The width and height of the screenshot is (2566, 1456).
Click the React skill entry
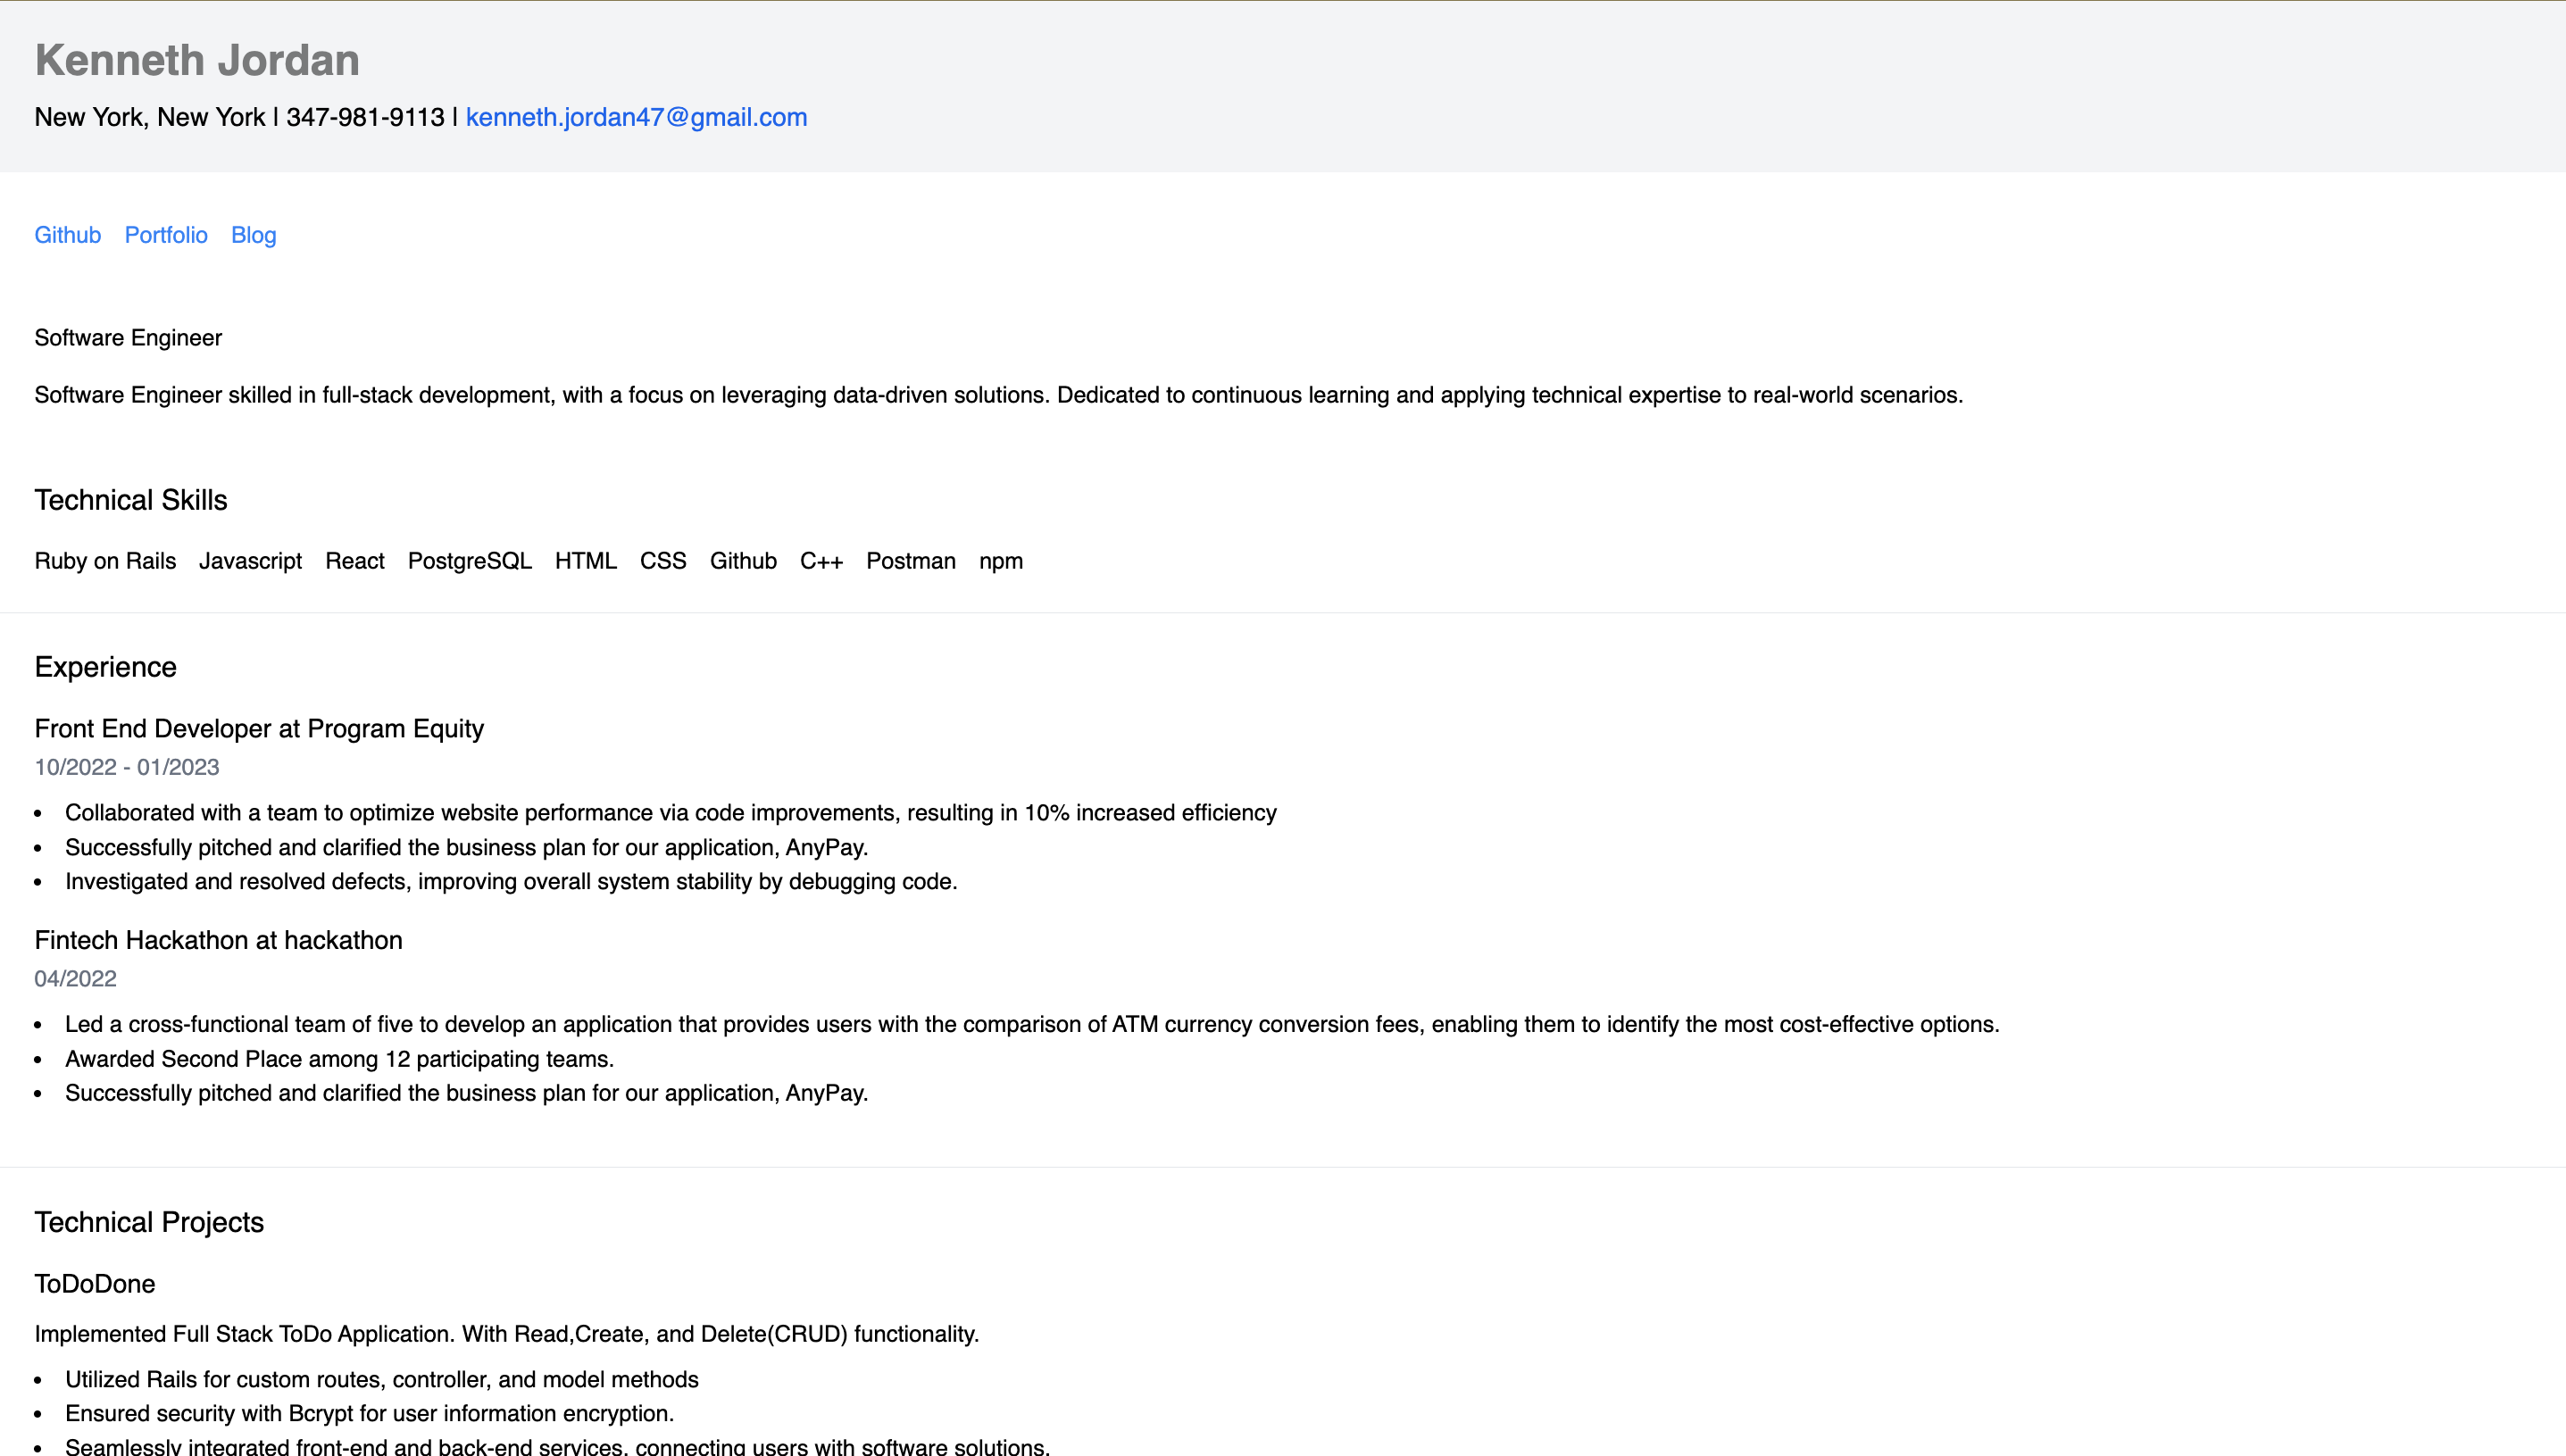(x=354, y=561)
